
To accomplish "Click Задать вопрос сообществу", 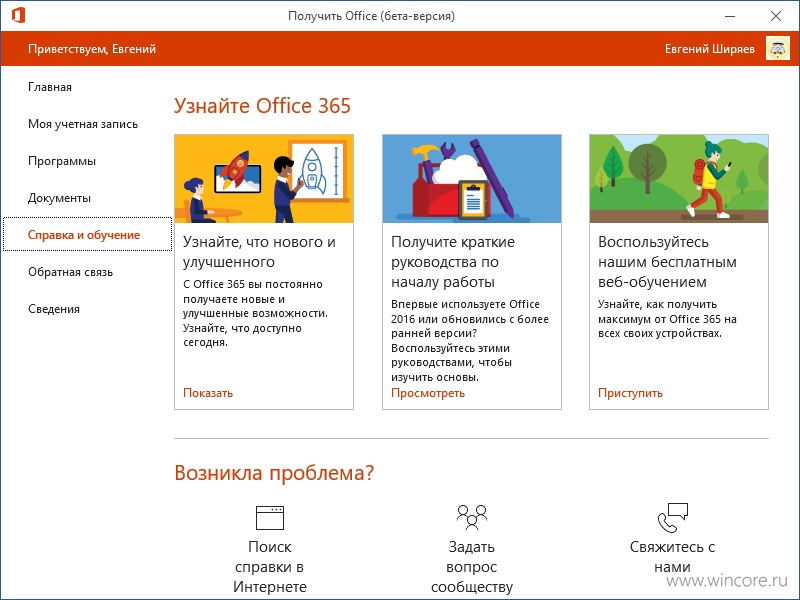I will [x=471, y=566].
